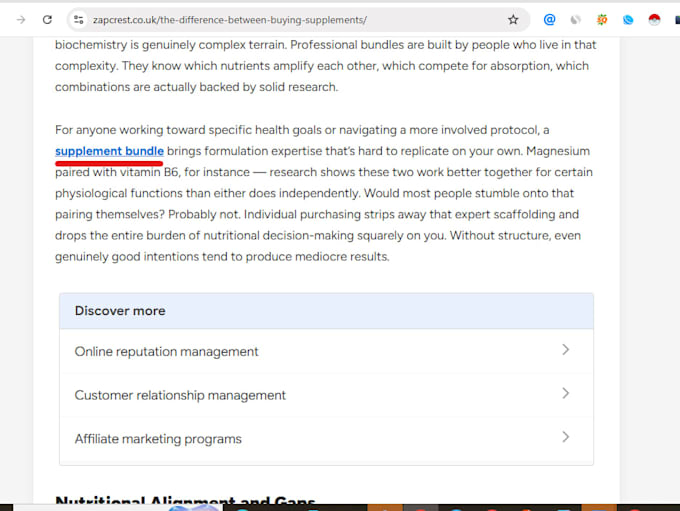Click the sentence 'Probably not.'
The height and width of the screenshot is (511, 680).
[x=204, y=214]
